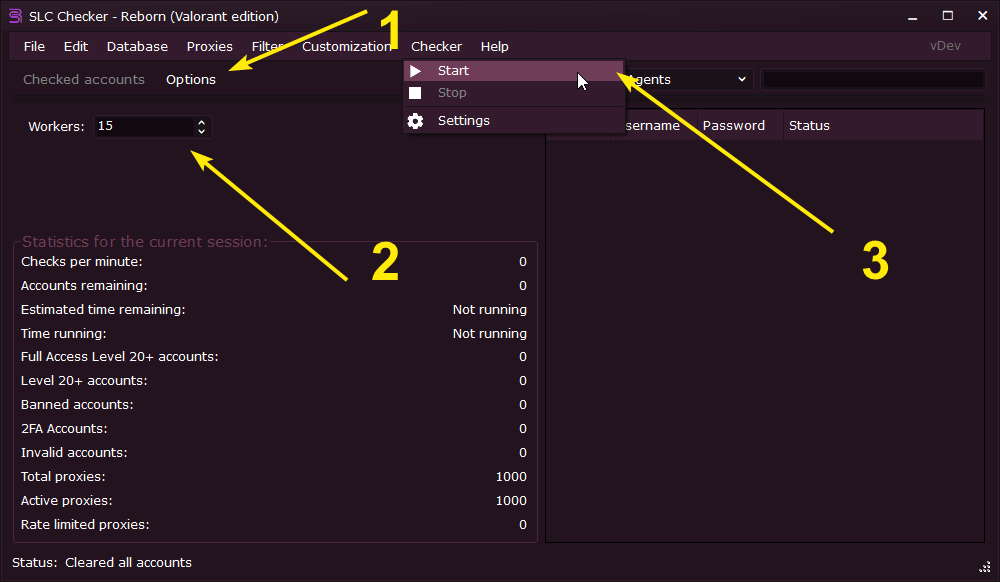Image resolution: width=1000 pixels, height=582 pixels.
Task: Switch to the Checked accounts tab
Action: 84,80
